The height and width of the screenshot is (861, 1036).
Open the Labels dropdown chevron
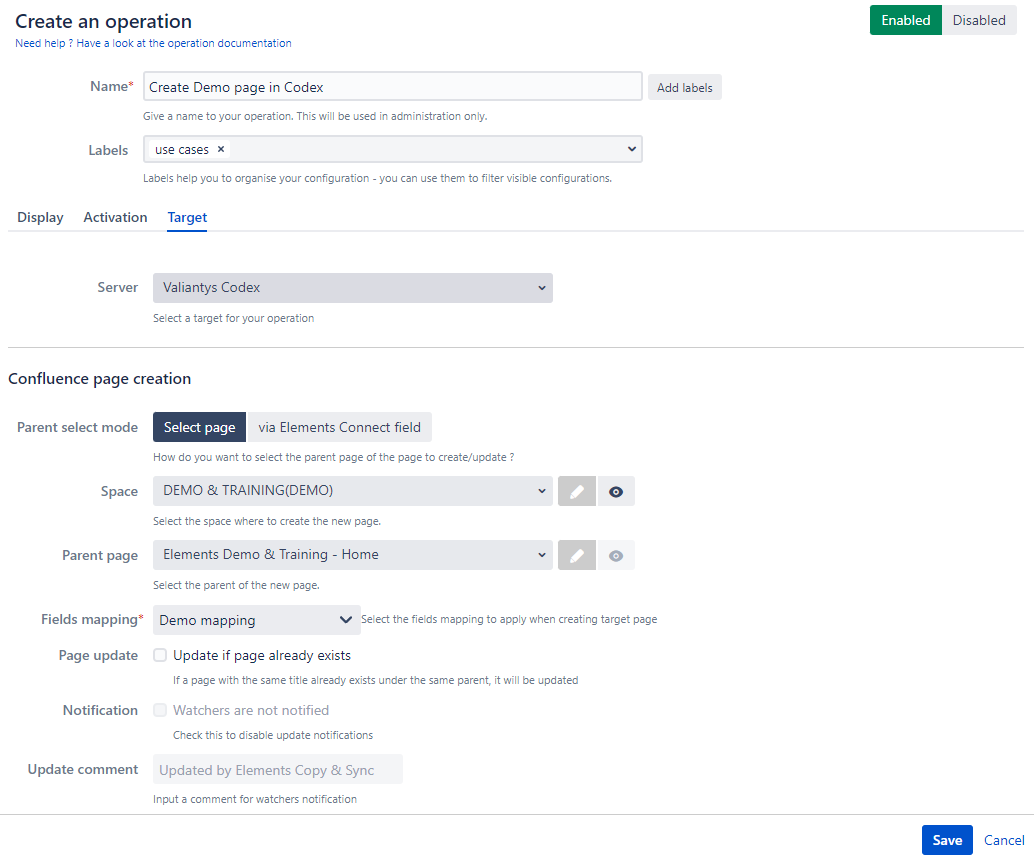(631, 148)
